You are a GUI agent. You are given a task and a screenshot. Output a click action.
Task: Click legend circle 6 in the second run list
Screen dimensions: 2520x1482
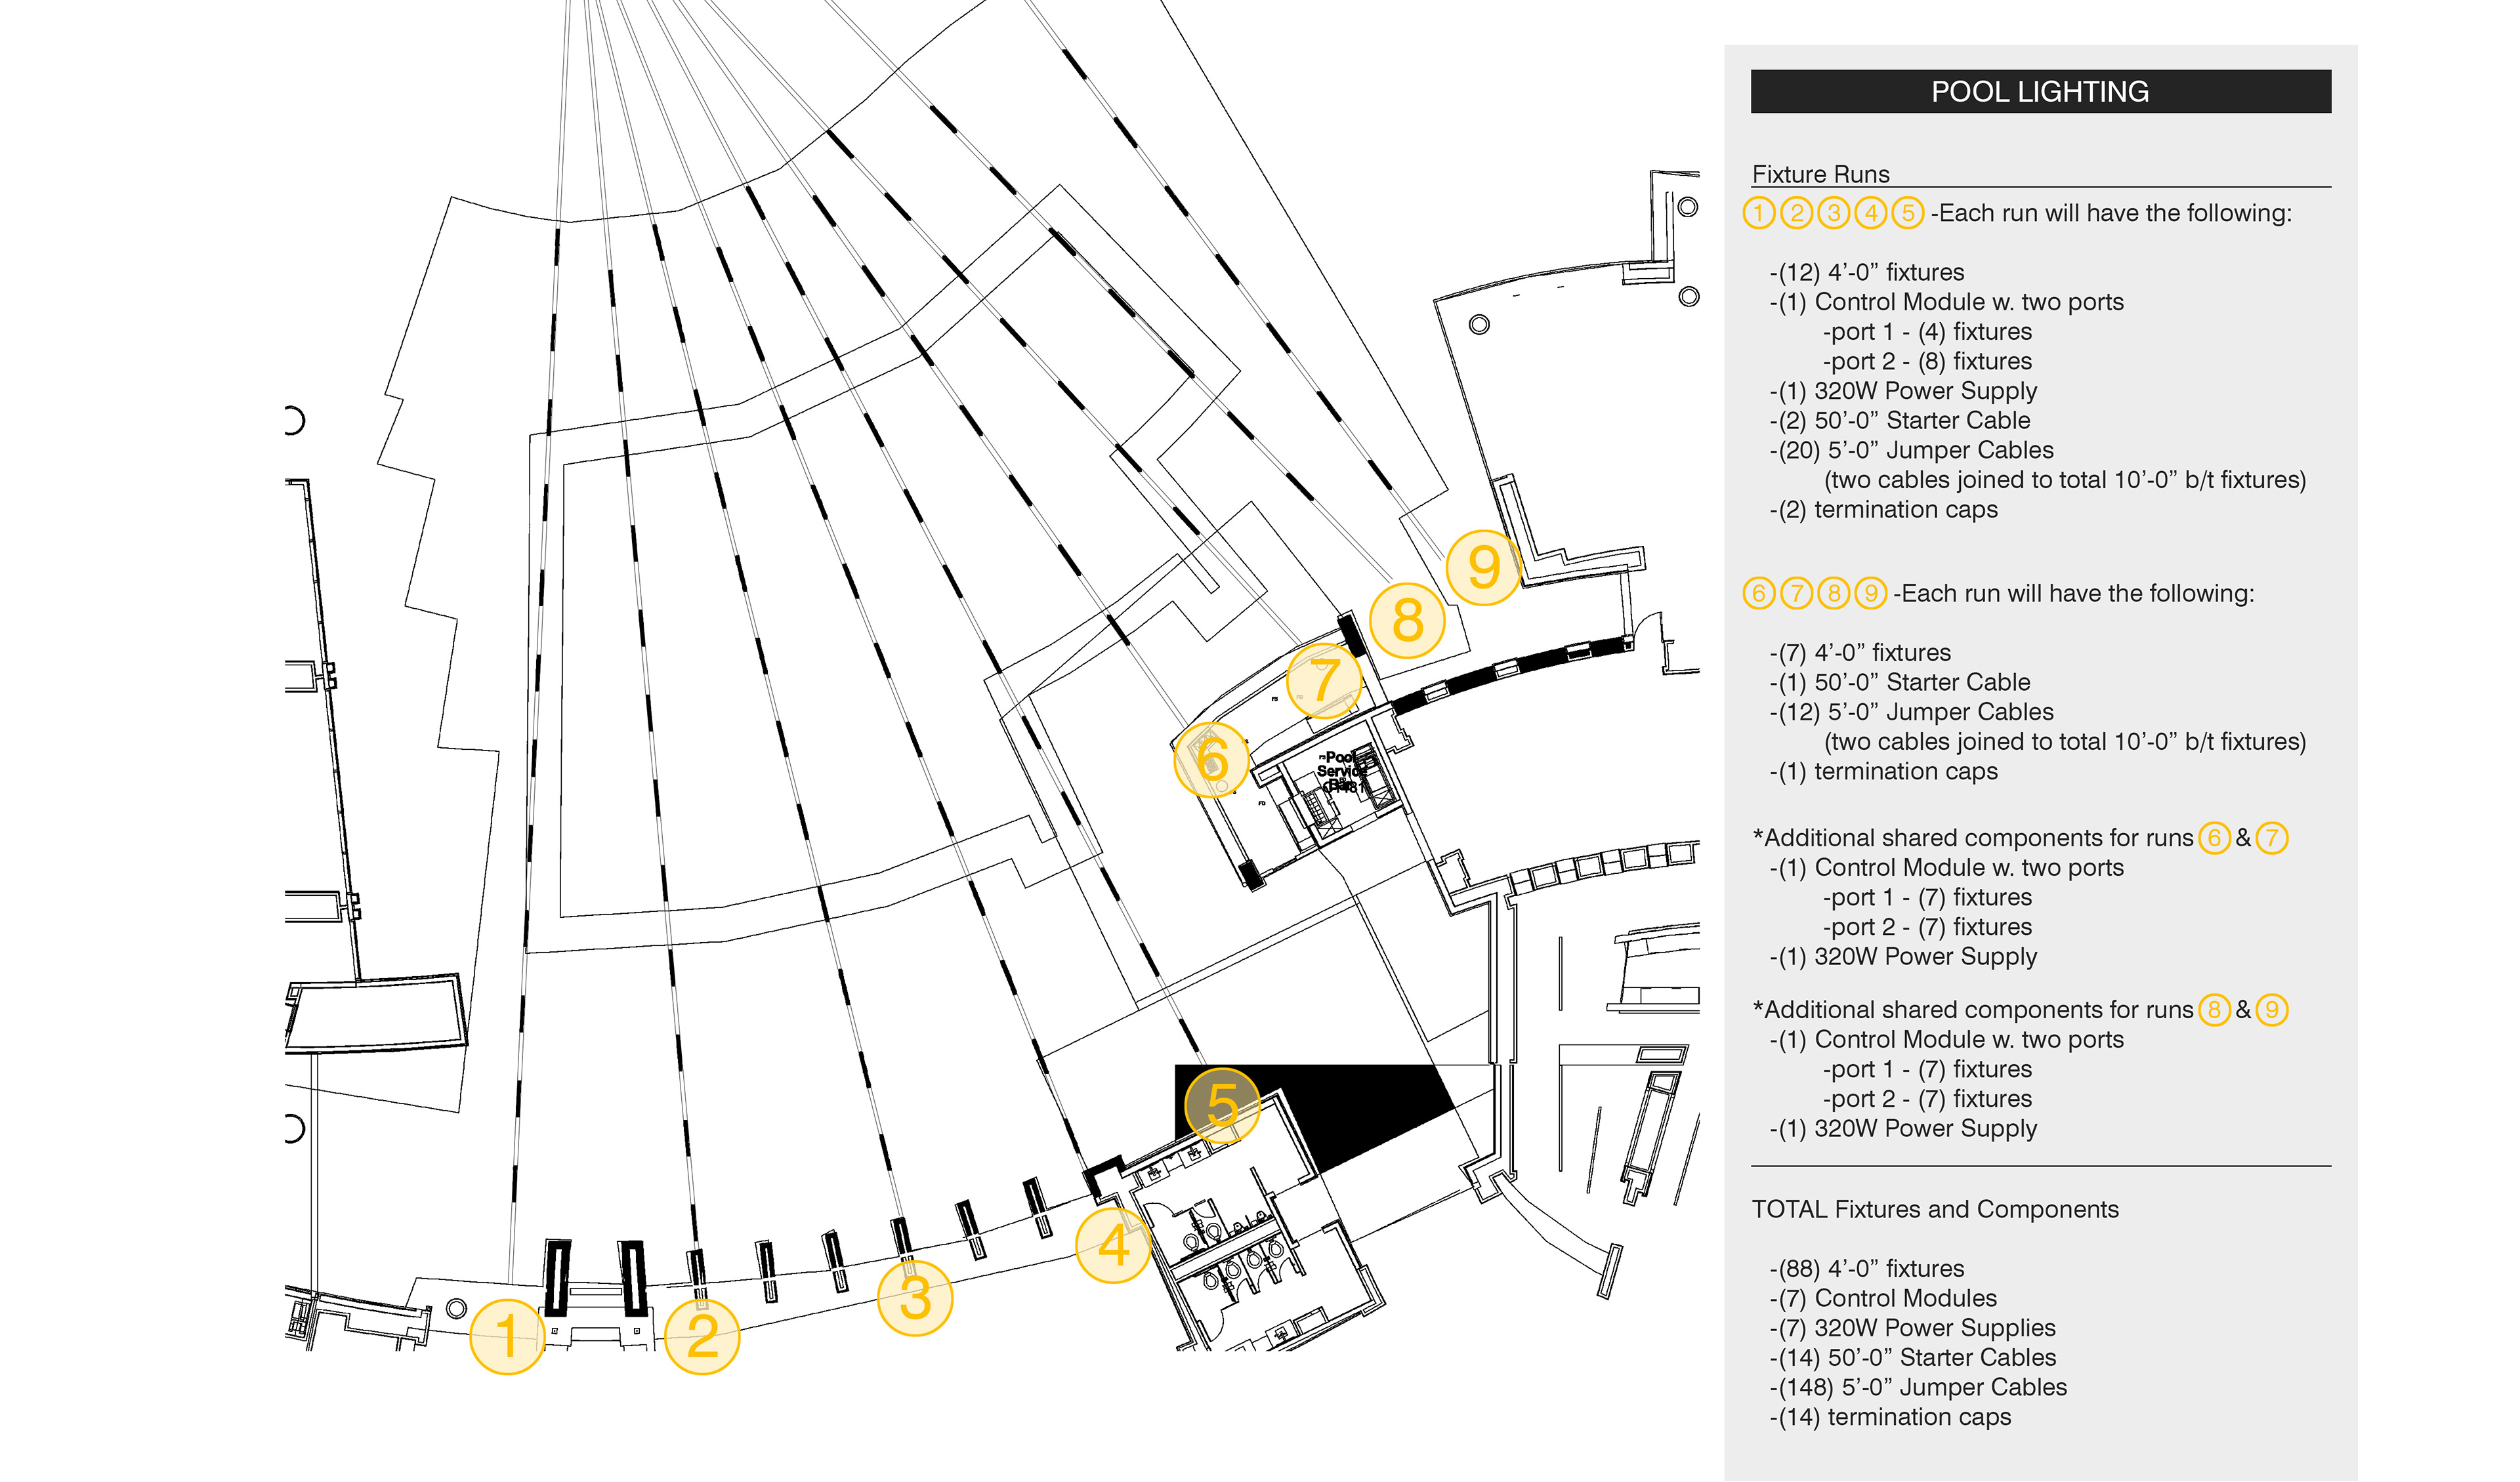[x=1759, y=593]
